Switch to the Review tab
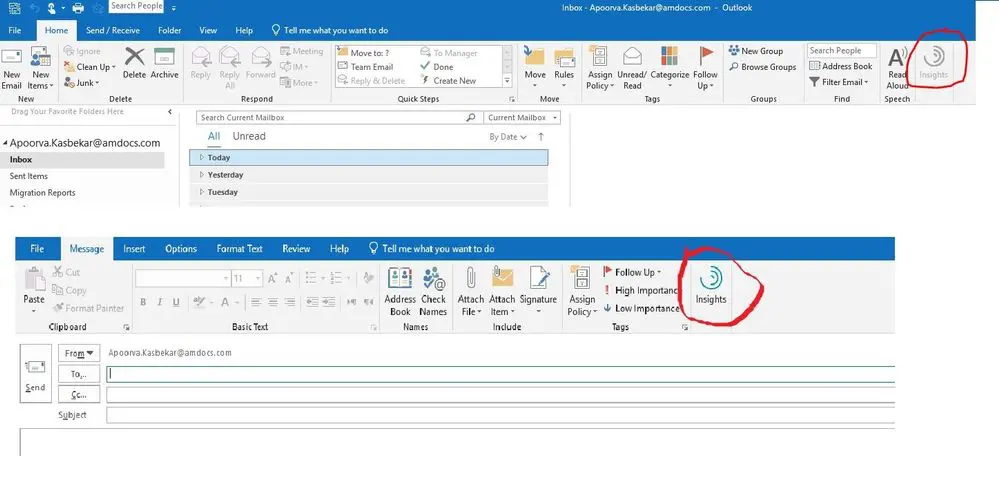Screen dimensions: 999x499 (x=296, y=249)
